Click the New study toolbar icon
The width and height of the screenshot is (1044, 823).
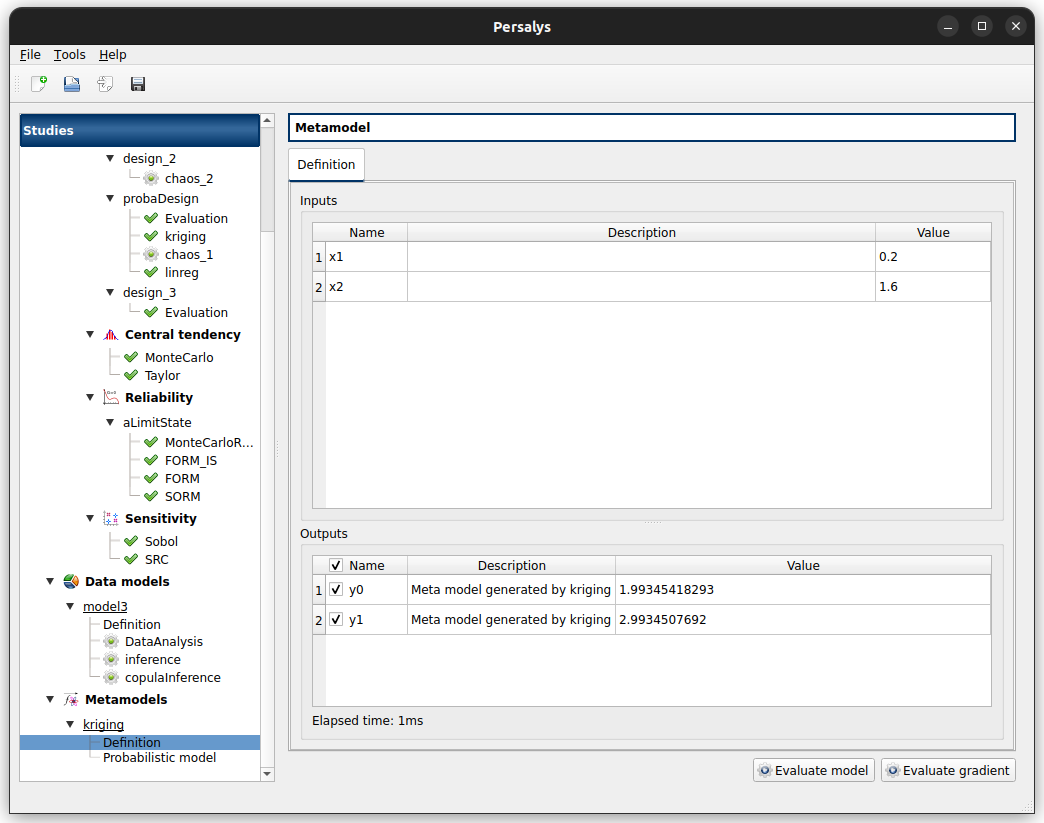[x=38, y=84]
